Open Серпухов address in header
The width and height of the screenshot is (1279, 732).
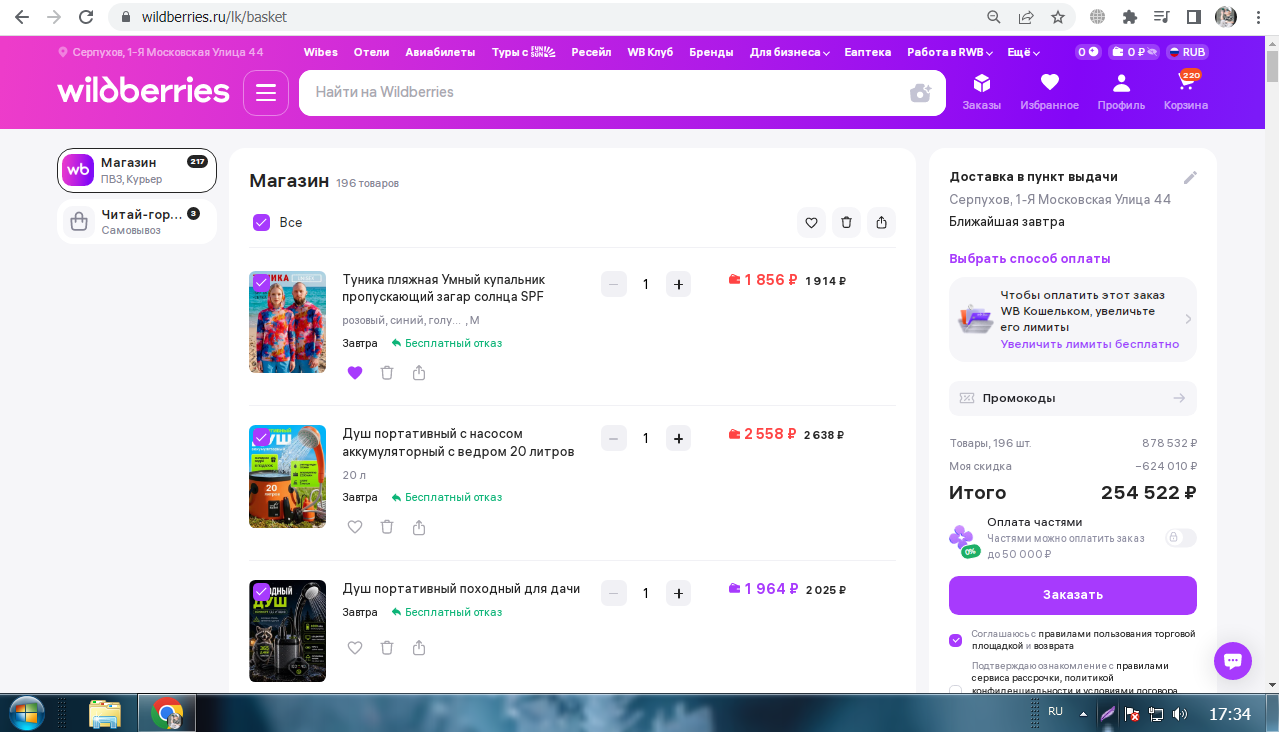tap(161, 52)
